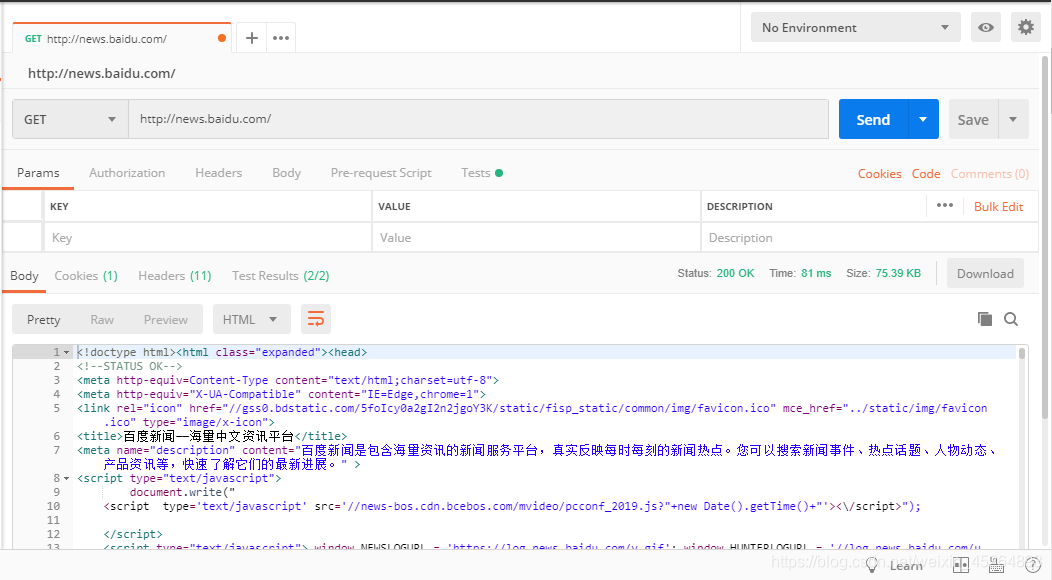Click the Save button
This screenshot has width=1052, height=580.
click(973, 119)
